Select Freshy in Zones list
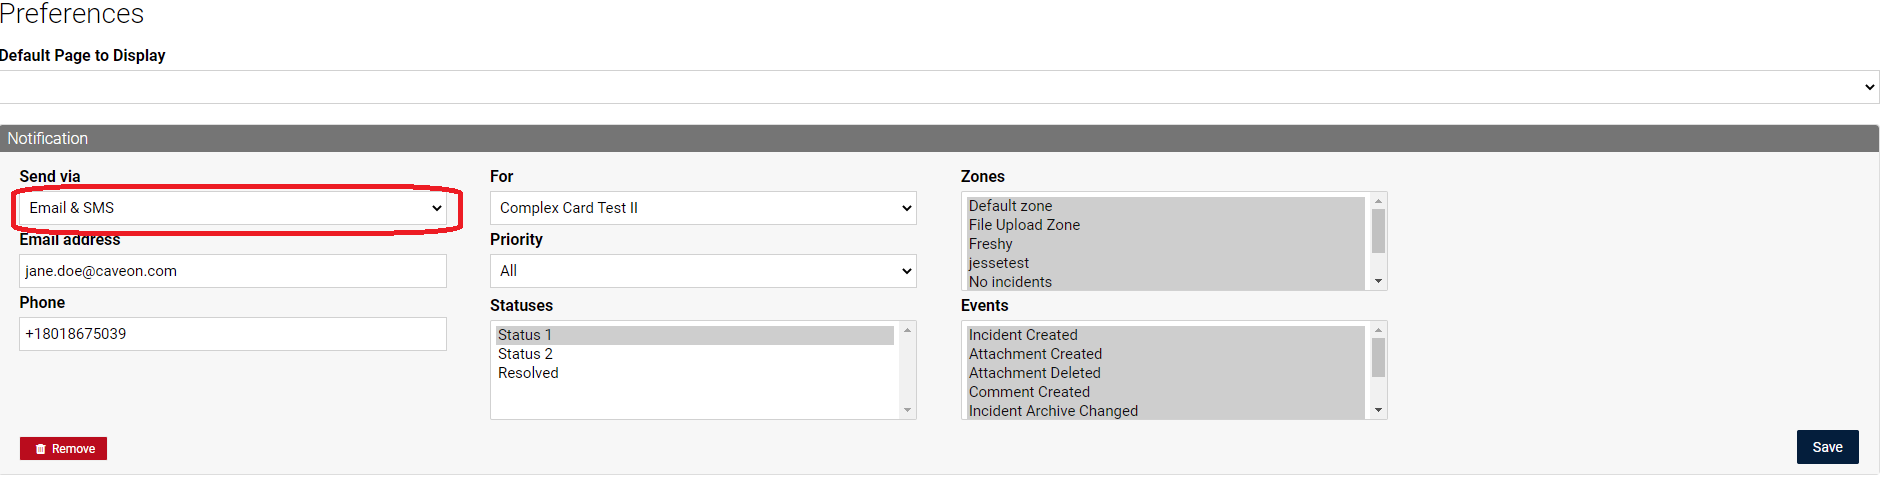The height and width of the screenshot is (478, 1881). (1166, 244)
